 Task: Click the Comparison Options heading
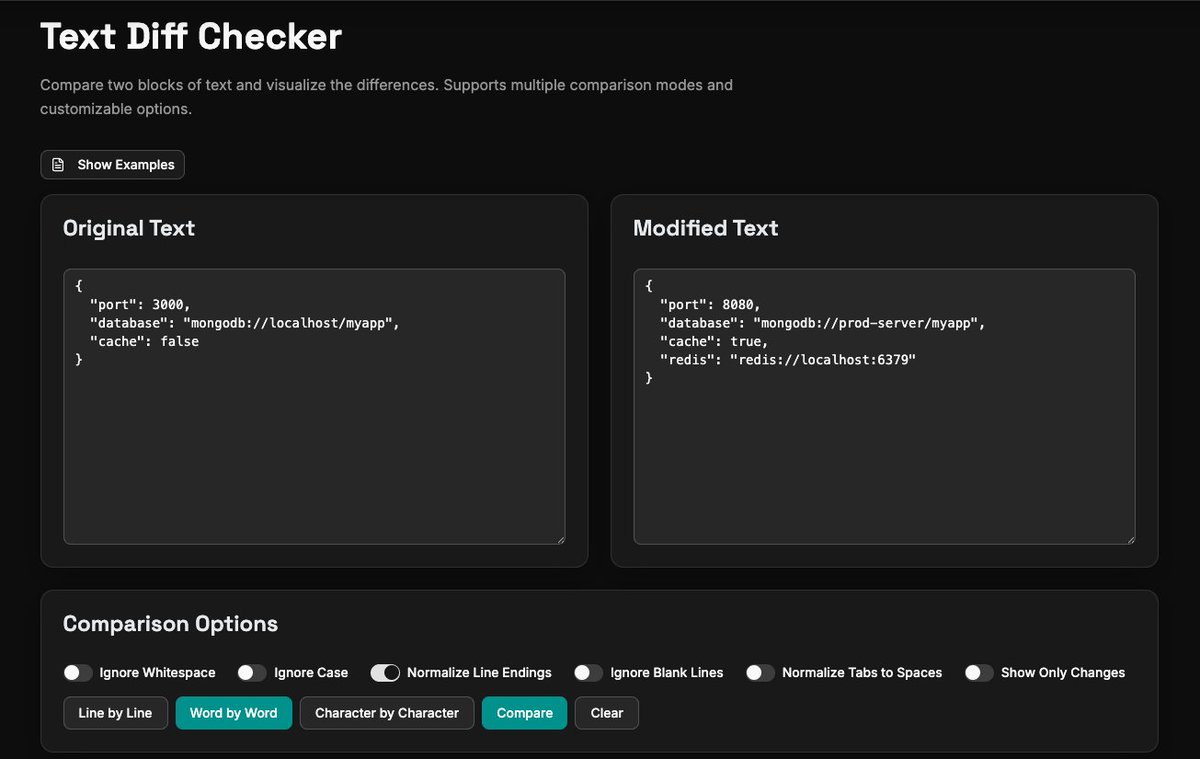point(170,624)
